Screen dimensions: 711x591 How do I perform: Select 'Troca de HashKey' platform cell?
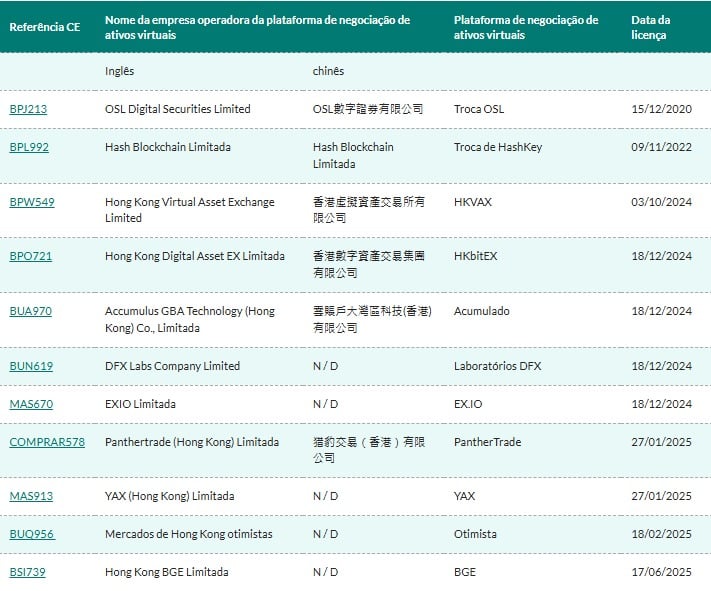click(498, 147)
